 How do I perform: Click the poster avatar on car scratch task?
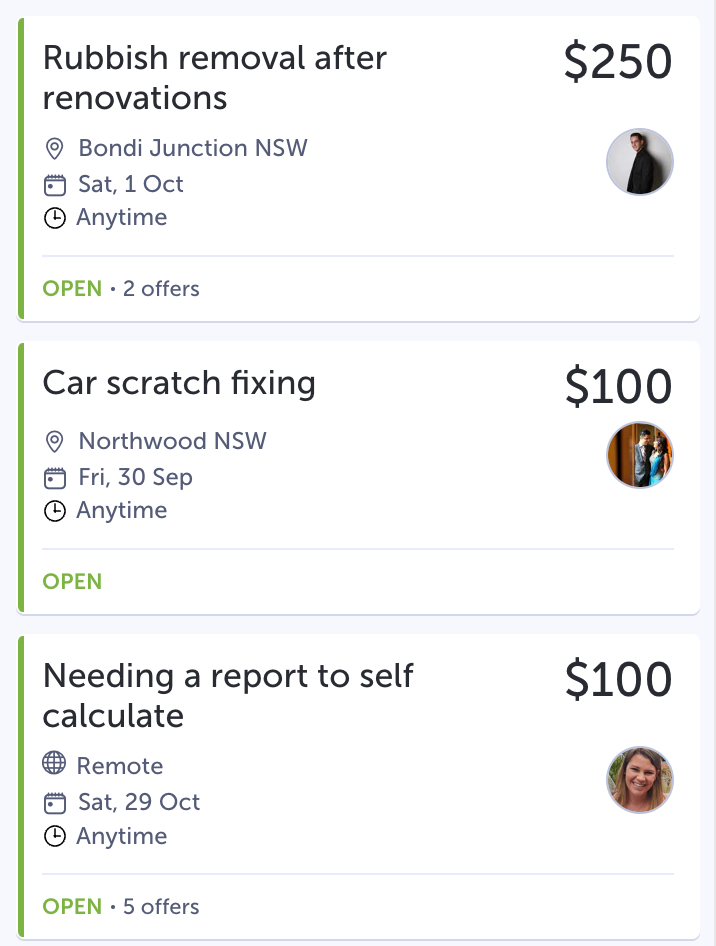(639, 454)
